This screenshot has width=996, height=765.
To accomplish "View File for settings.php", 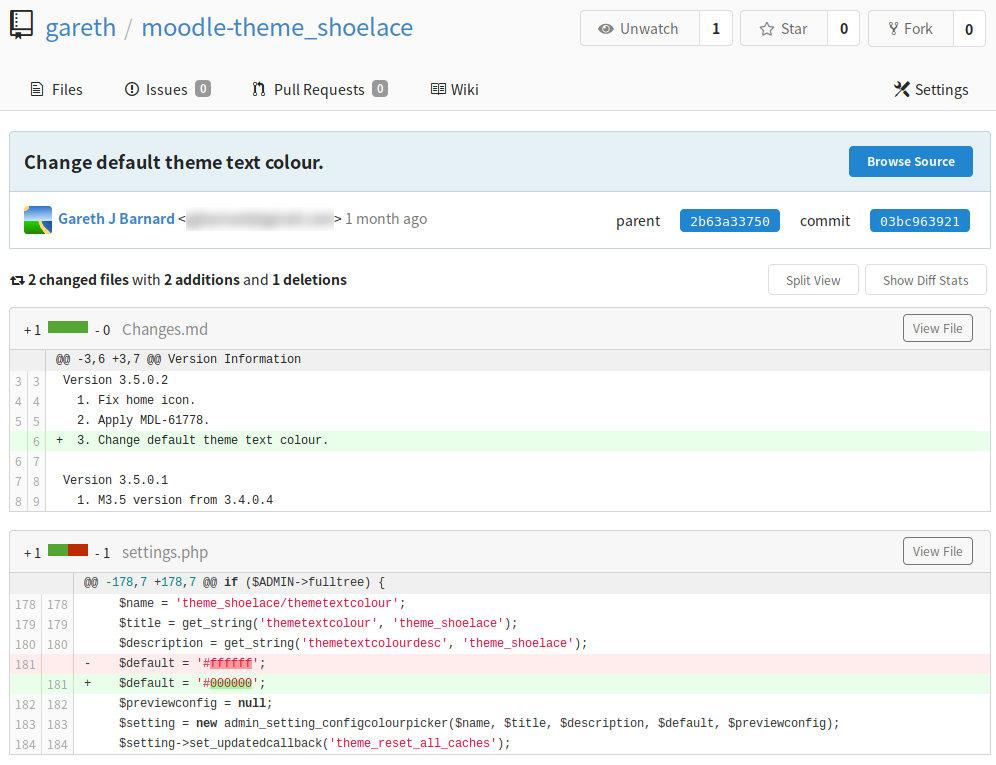I will tap(937, 551).
